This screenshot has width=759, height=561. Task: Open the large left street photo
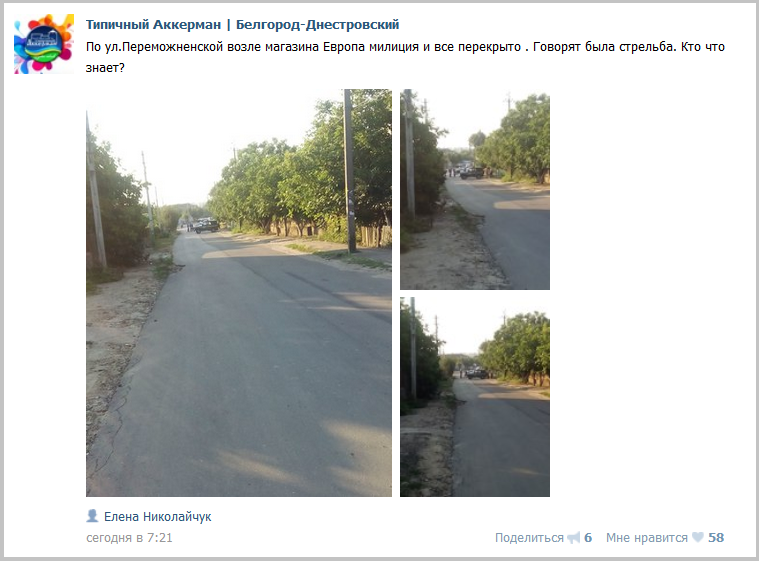click(x=239, y=293)
